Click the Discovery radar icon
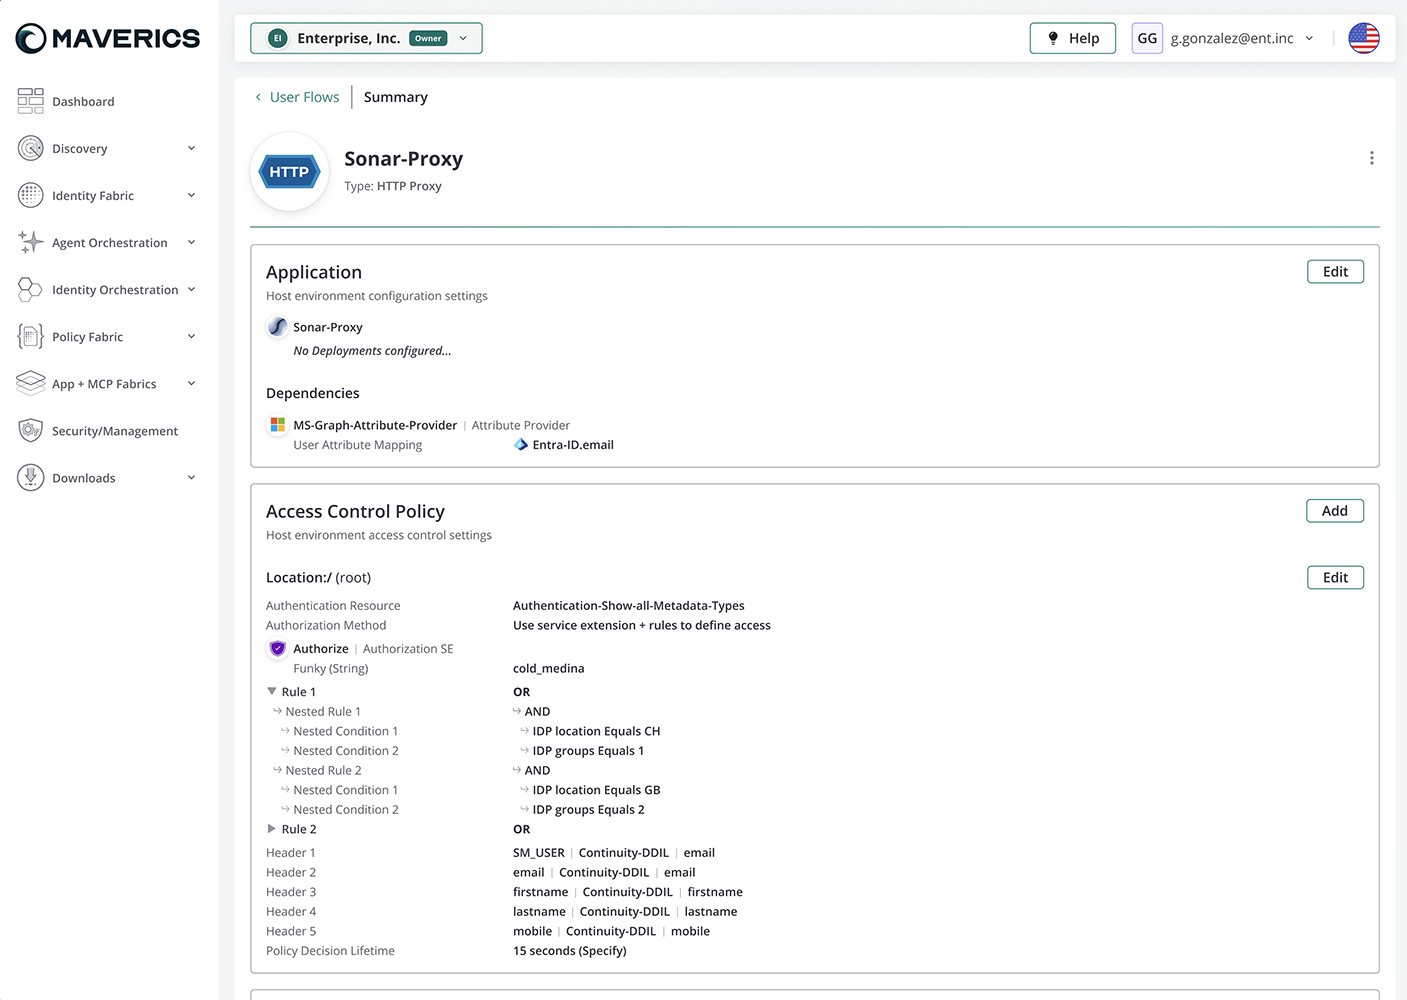 tap(31, 148)
